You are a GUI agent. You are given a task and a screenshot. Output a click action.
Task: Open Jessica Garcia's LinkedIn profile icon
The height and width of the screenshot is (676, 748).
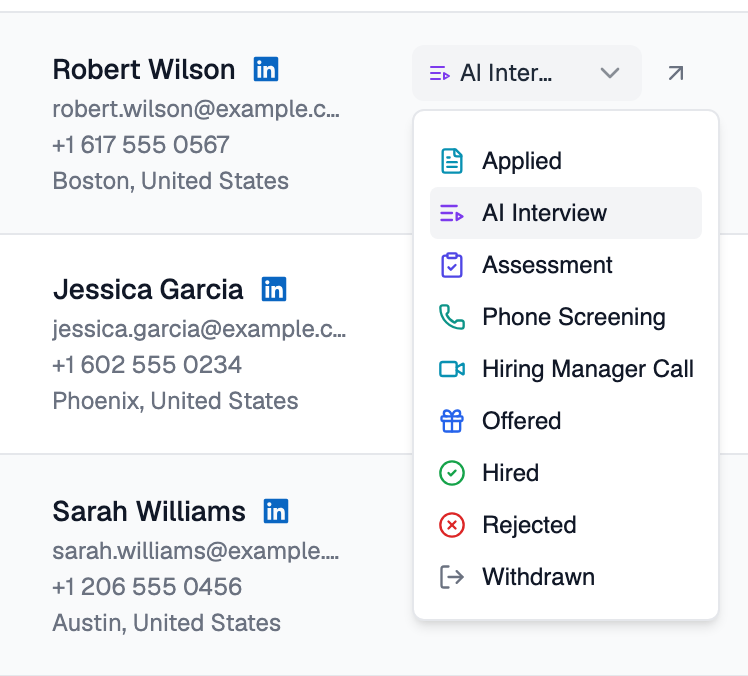(x=274, y=289)
